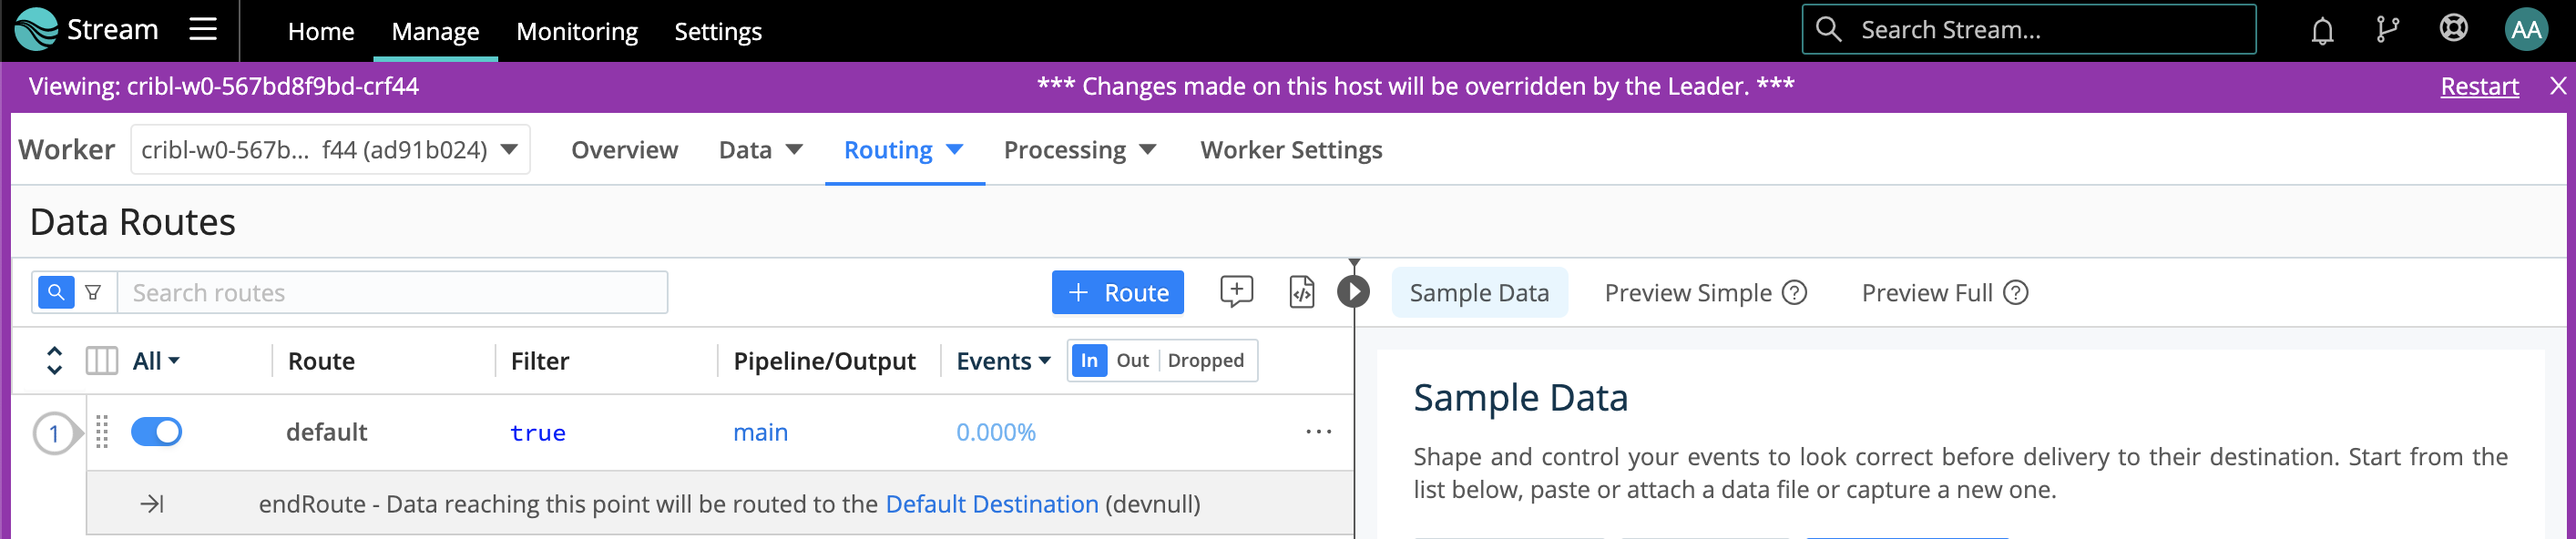The height and width of the screenshot is (539, 2576).
Task: Open the worker selector dropdown
Action: coord(330,150)
